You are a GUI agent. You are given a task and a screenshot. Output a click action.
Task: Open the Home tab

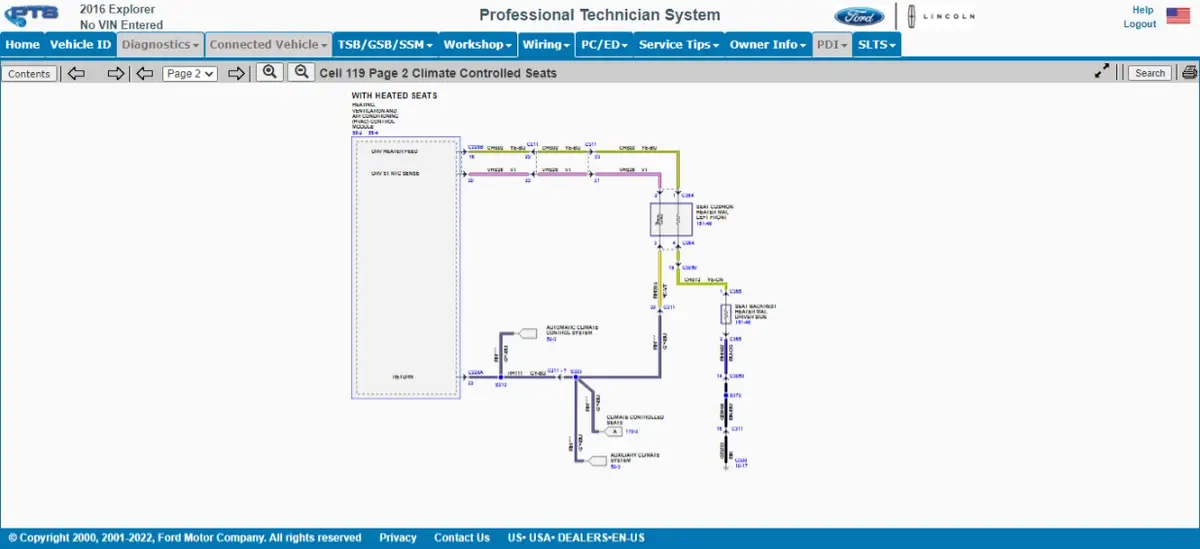tap(23, 44)
